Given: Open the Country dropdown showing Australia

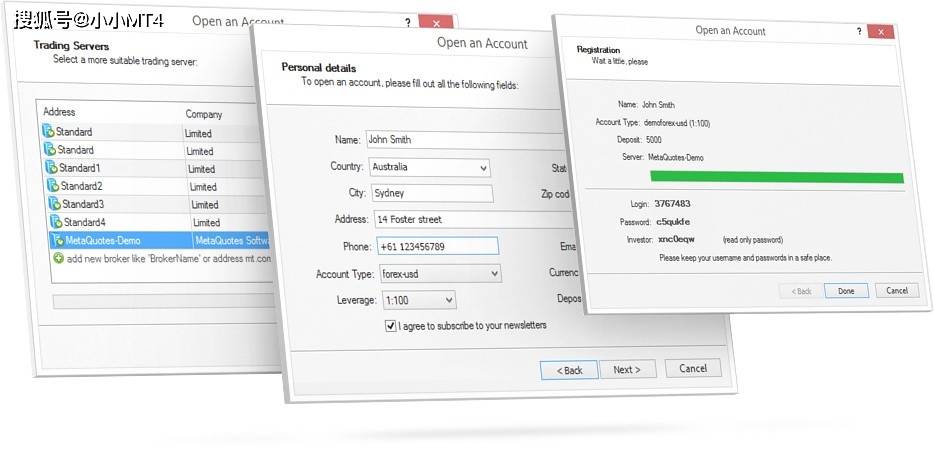Looking at the screenshot, I should point(429,168).
